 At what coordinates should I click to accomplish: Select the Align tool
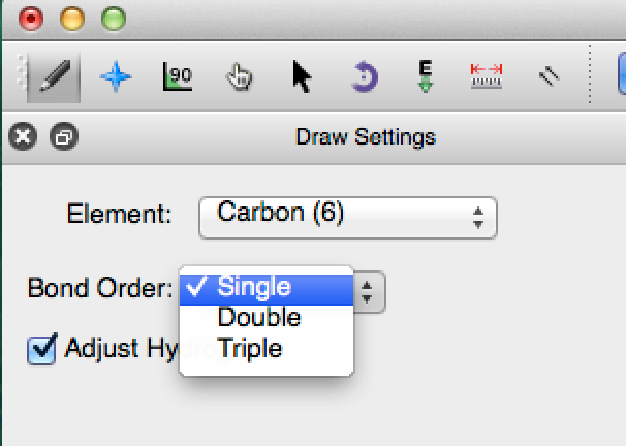tap(547, 77)
